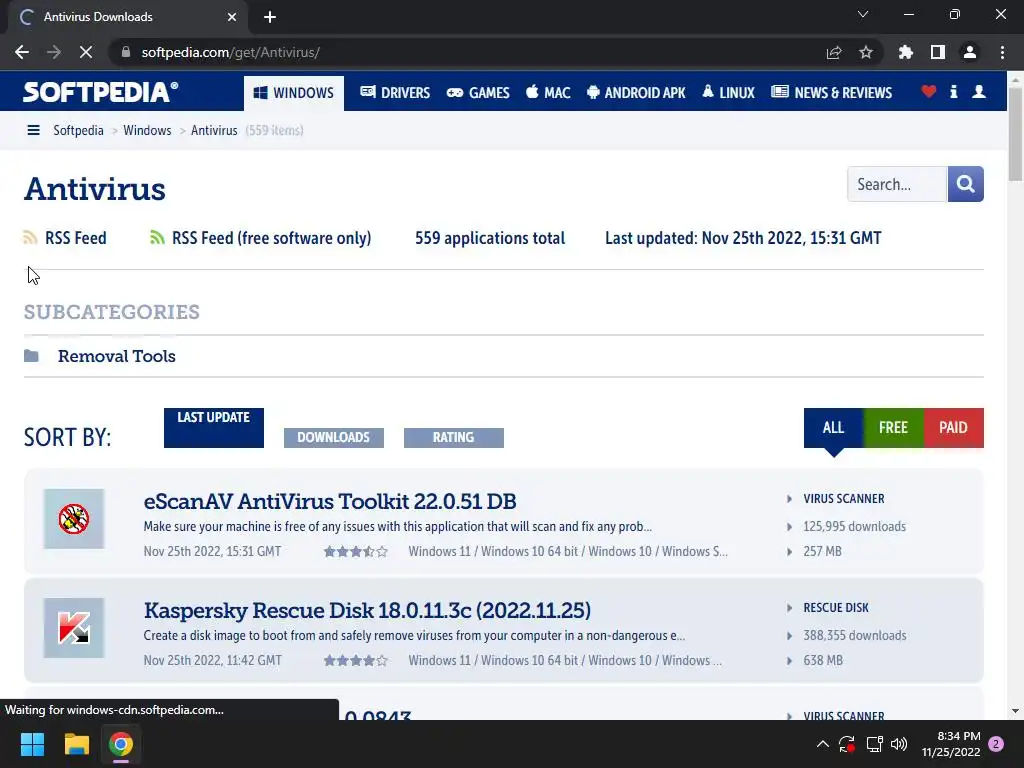The width and height of the screenshot is (1024, 768).
Task: Sort by Downloads
Action: click(334, 438)
